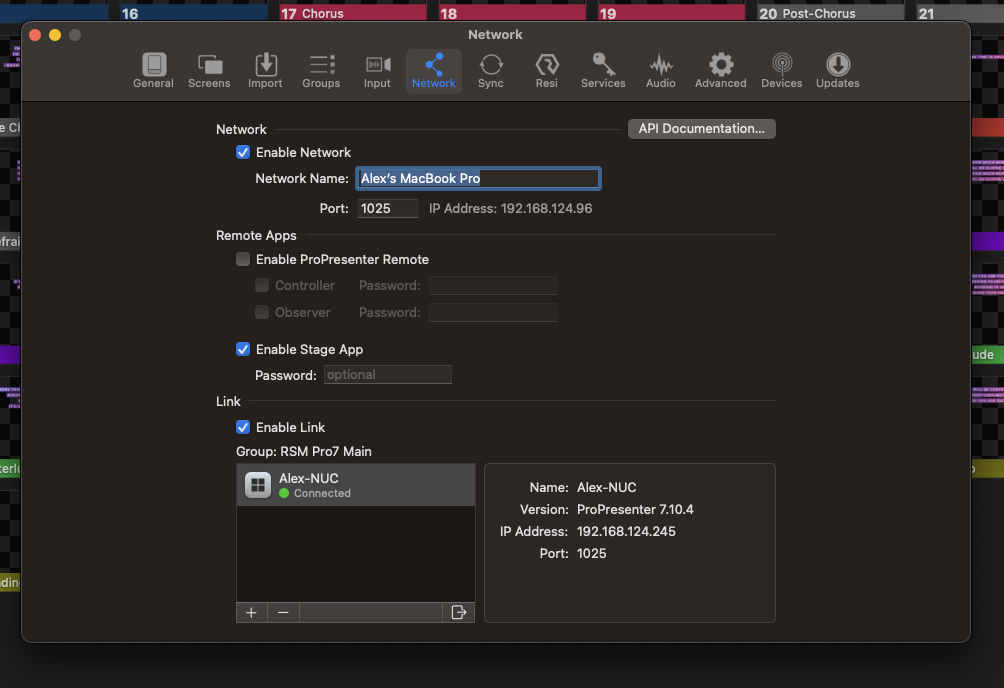Open the General preferences tab
The height and width of the screenshot is (688, 1004).
click(153, 71)
